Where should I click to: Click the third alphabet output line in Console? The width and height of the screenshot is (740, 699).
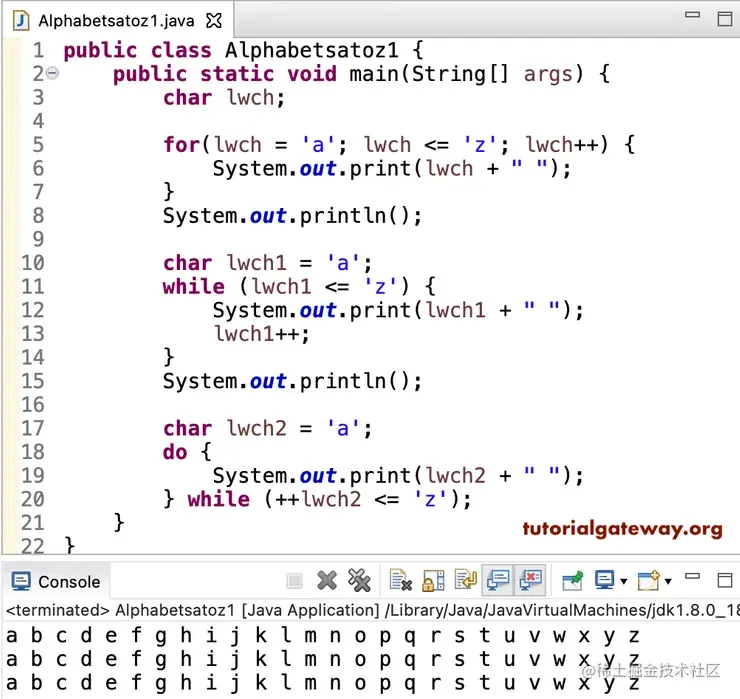[323, 683]
